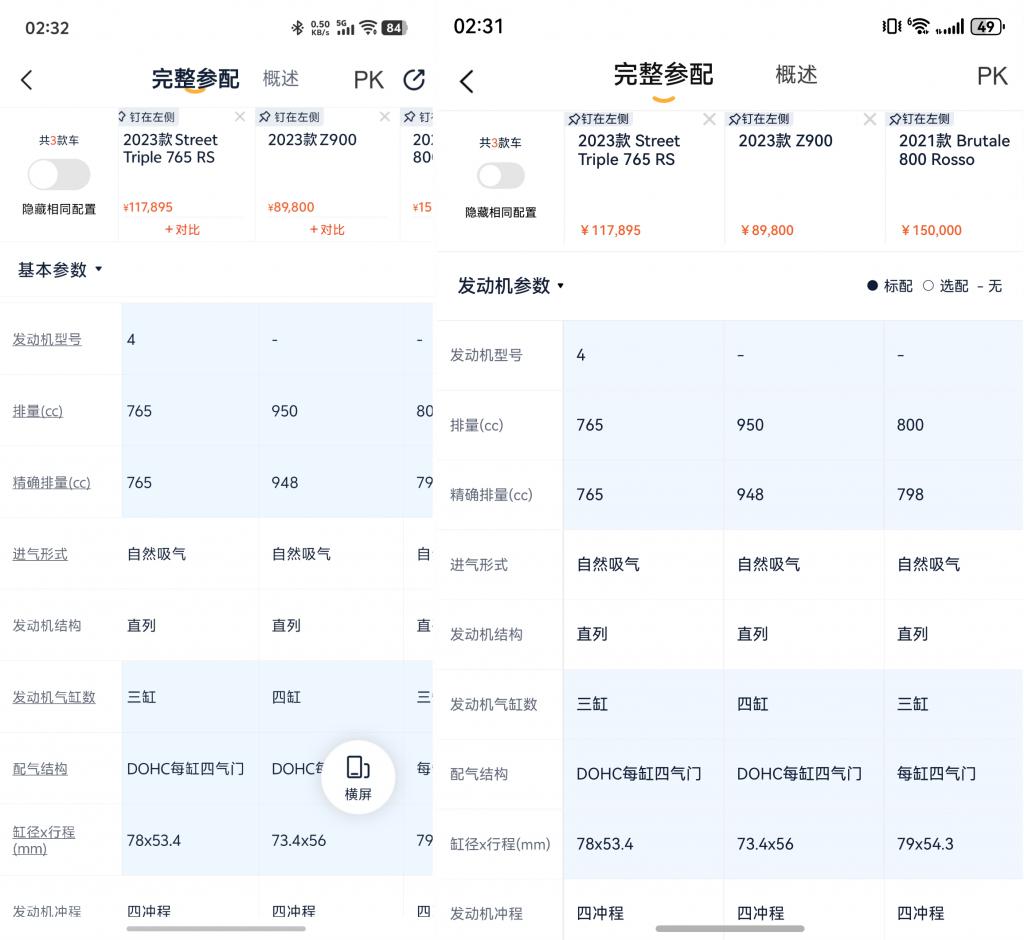The image size is (1024, 940).
Task: Open 排量(cc) term link in left screenshot
Action: point(38,411)
